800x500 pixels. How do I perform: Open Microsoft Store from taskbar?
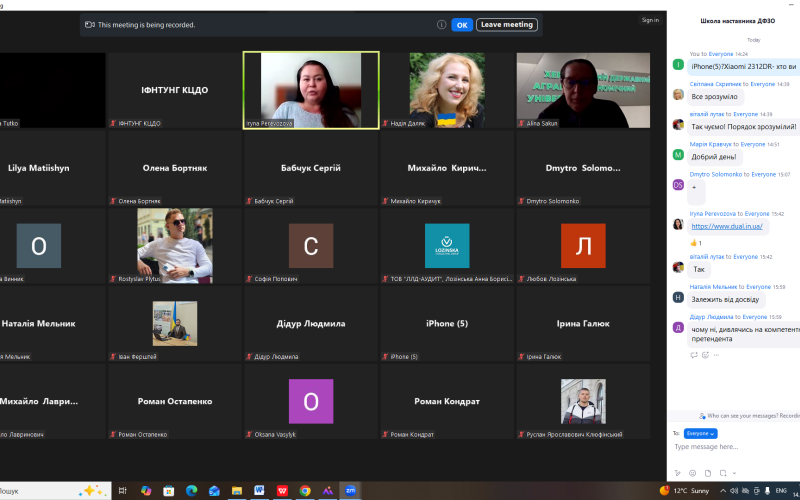click(x=168, y=491)
